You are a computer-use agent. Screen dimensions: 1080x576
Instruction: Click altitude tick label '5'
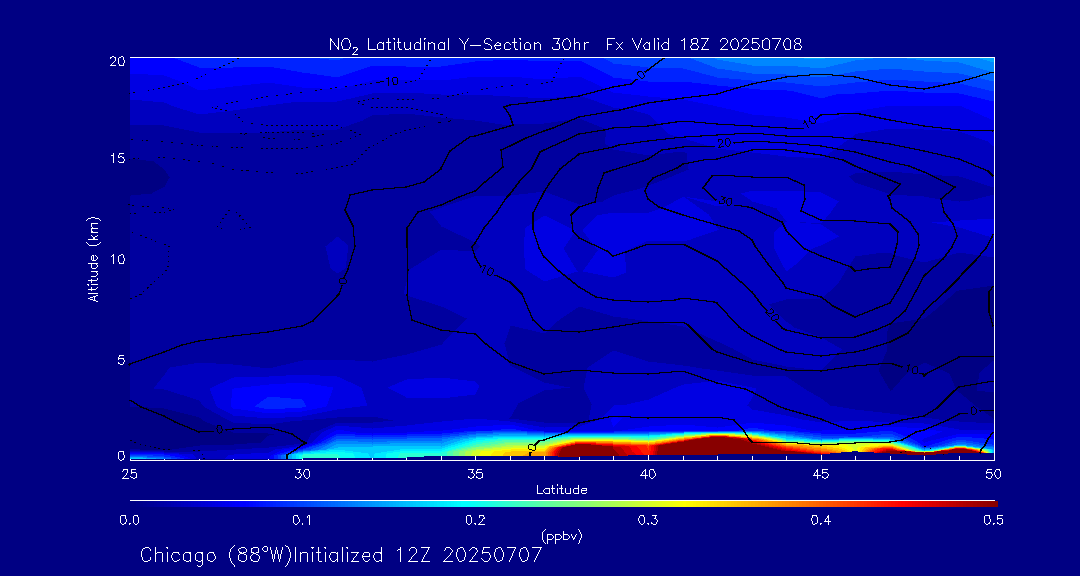[121, 360]
